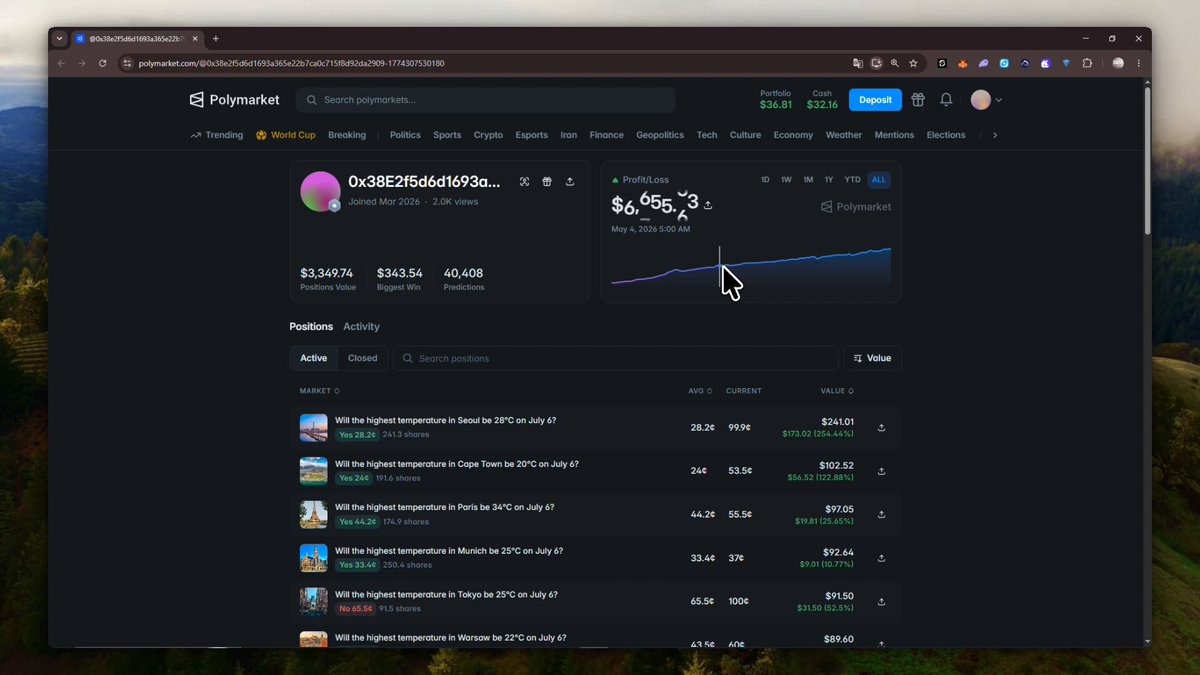
Task: Open the Cash balance of $32.16
Action: pos(822,99)
